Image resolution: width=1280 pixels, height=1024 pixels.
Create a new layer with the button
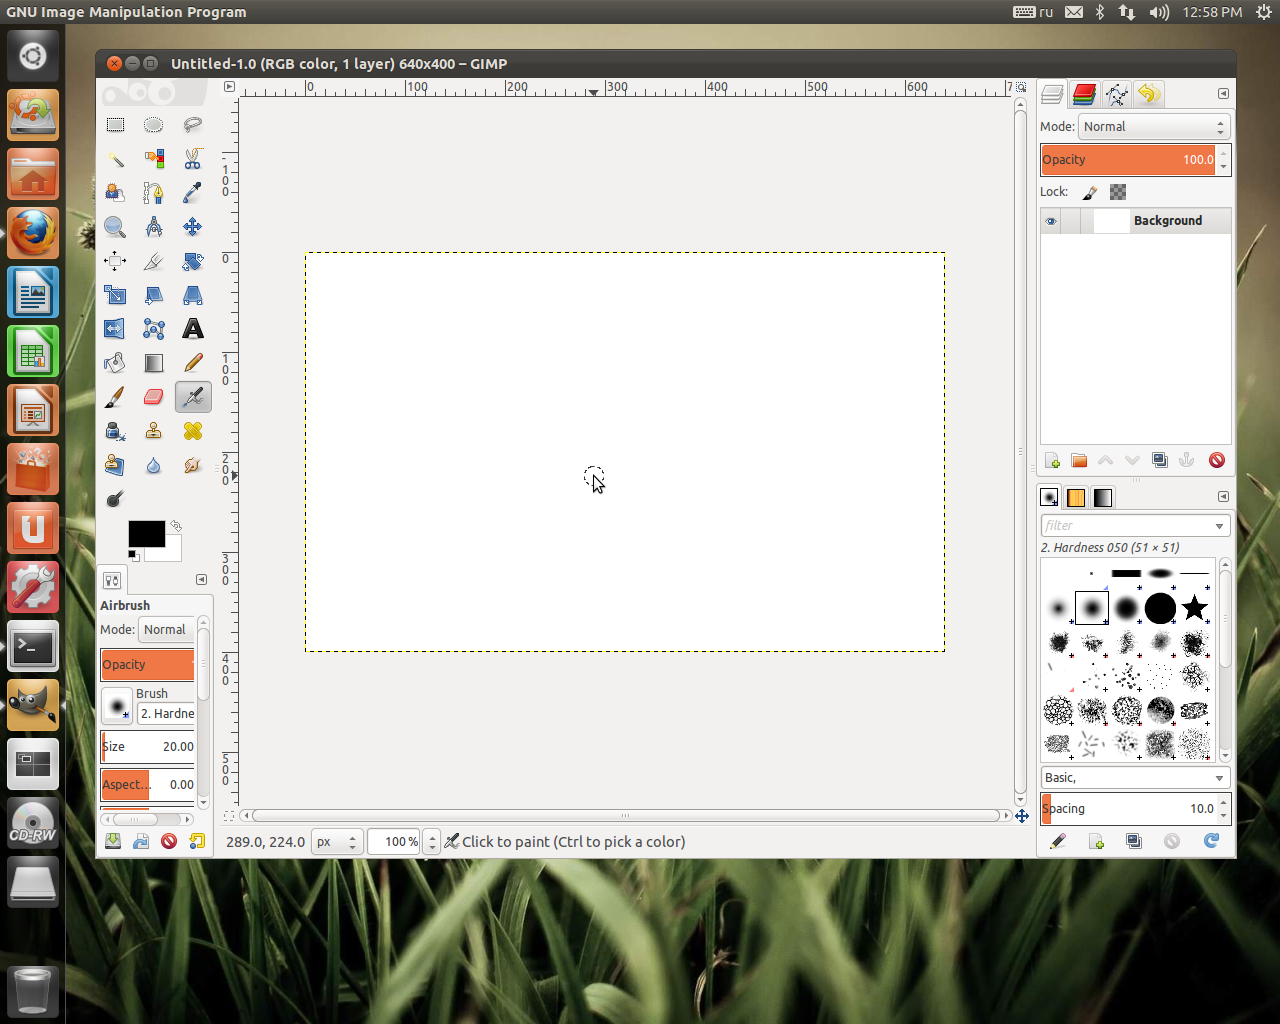click(x=1052, y=460)
